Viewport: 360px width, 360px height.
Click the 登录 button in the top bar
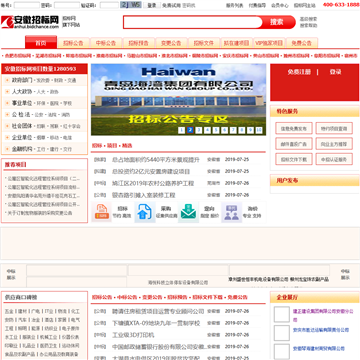click(152, 5)
